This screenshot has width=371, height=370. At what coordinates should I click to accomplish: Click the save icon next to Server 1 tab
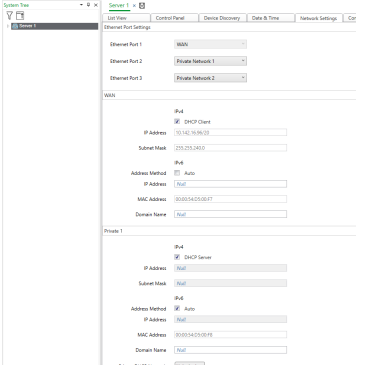pos(142,6)
